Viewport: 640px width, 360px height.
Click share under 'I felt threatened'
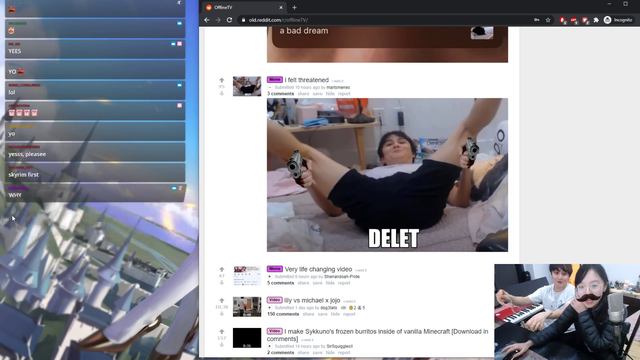303,94
